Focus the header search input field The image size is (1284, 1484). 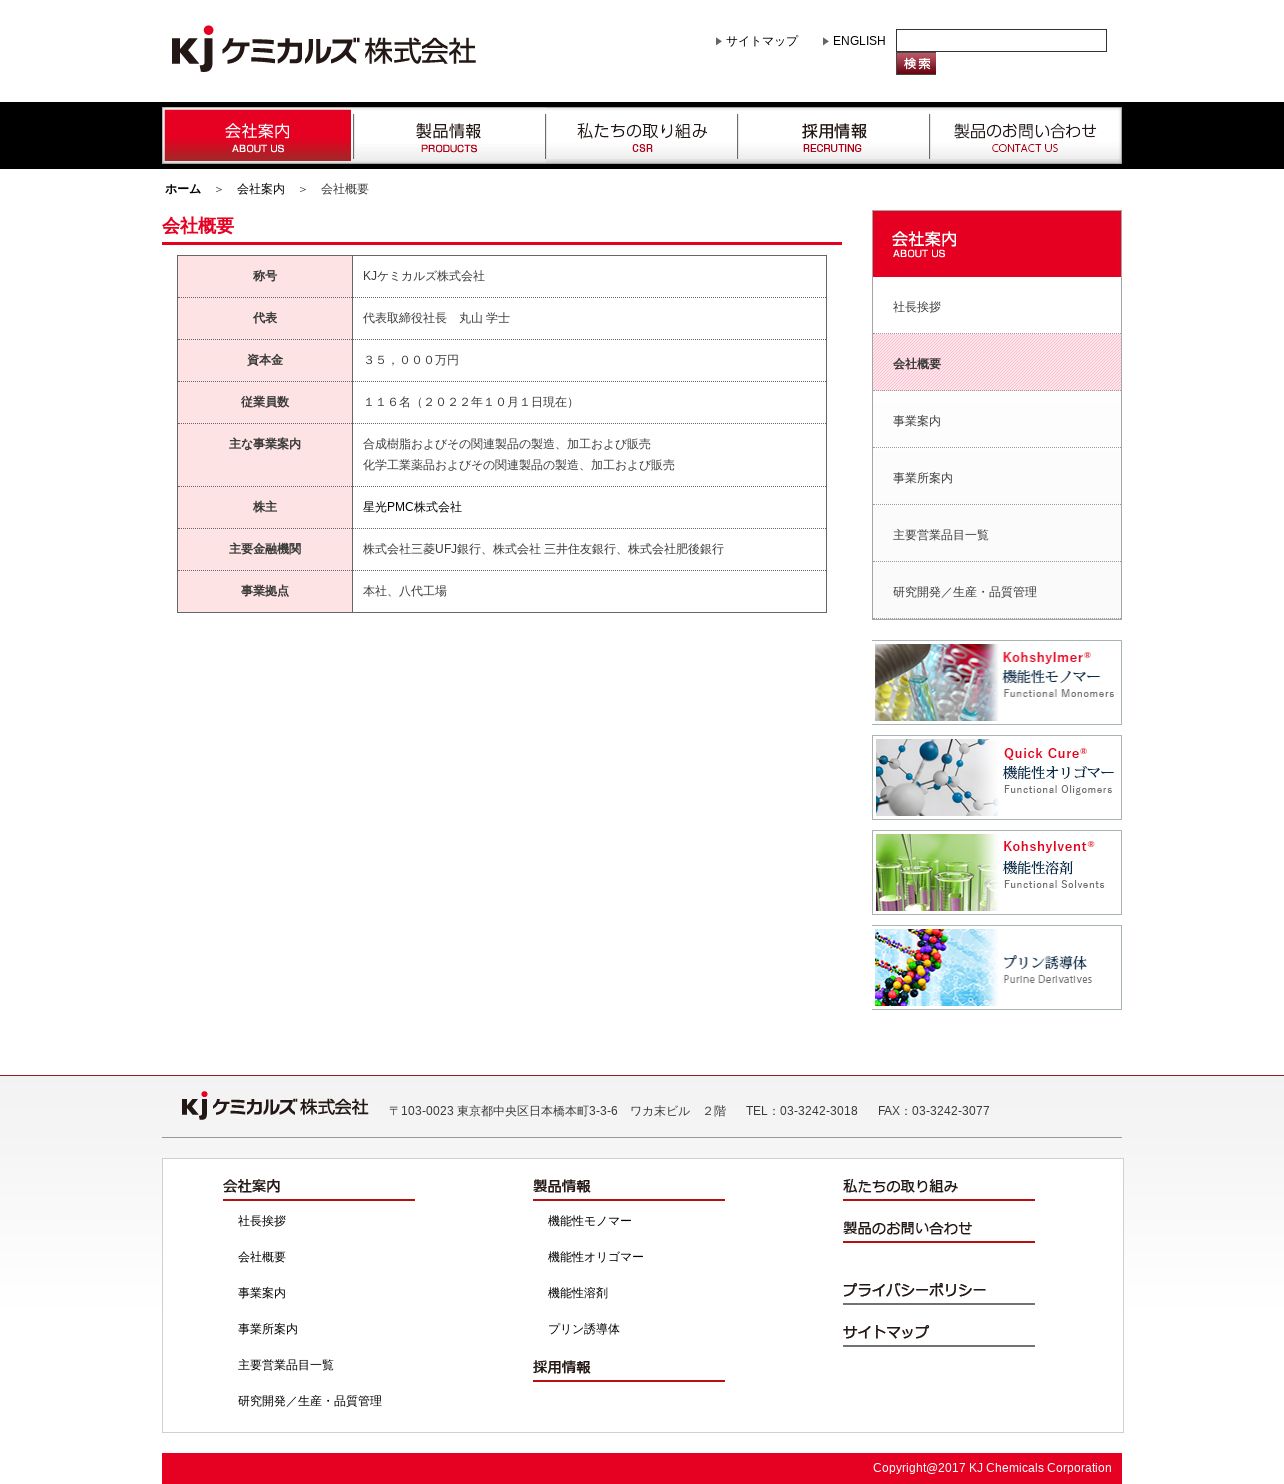coord(1001,40)
